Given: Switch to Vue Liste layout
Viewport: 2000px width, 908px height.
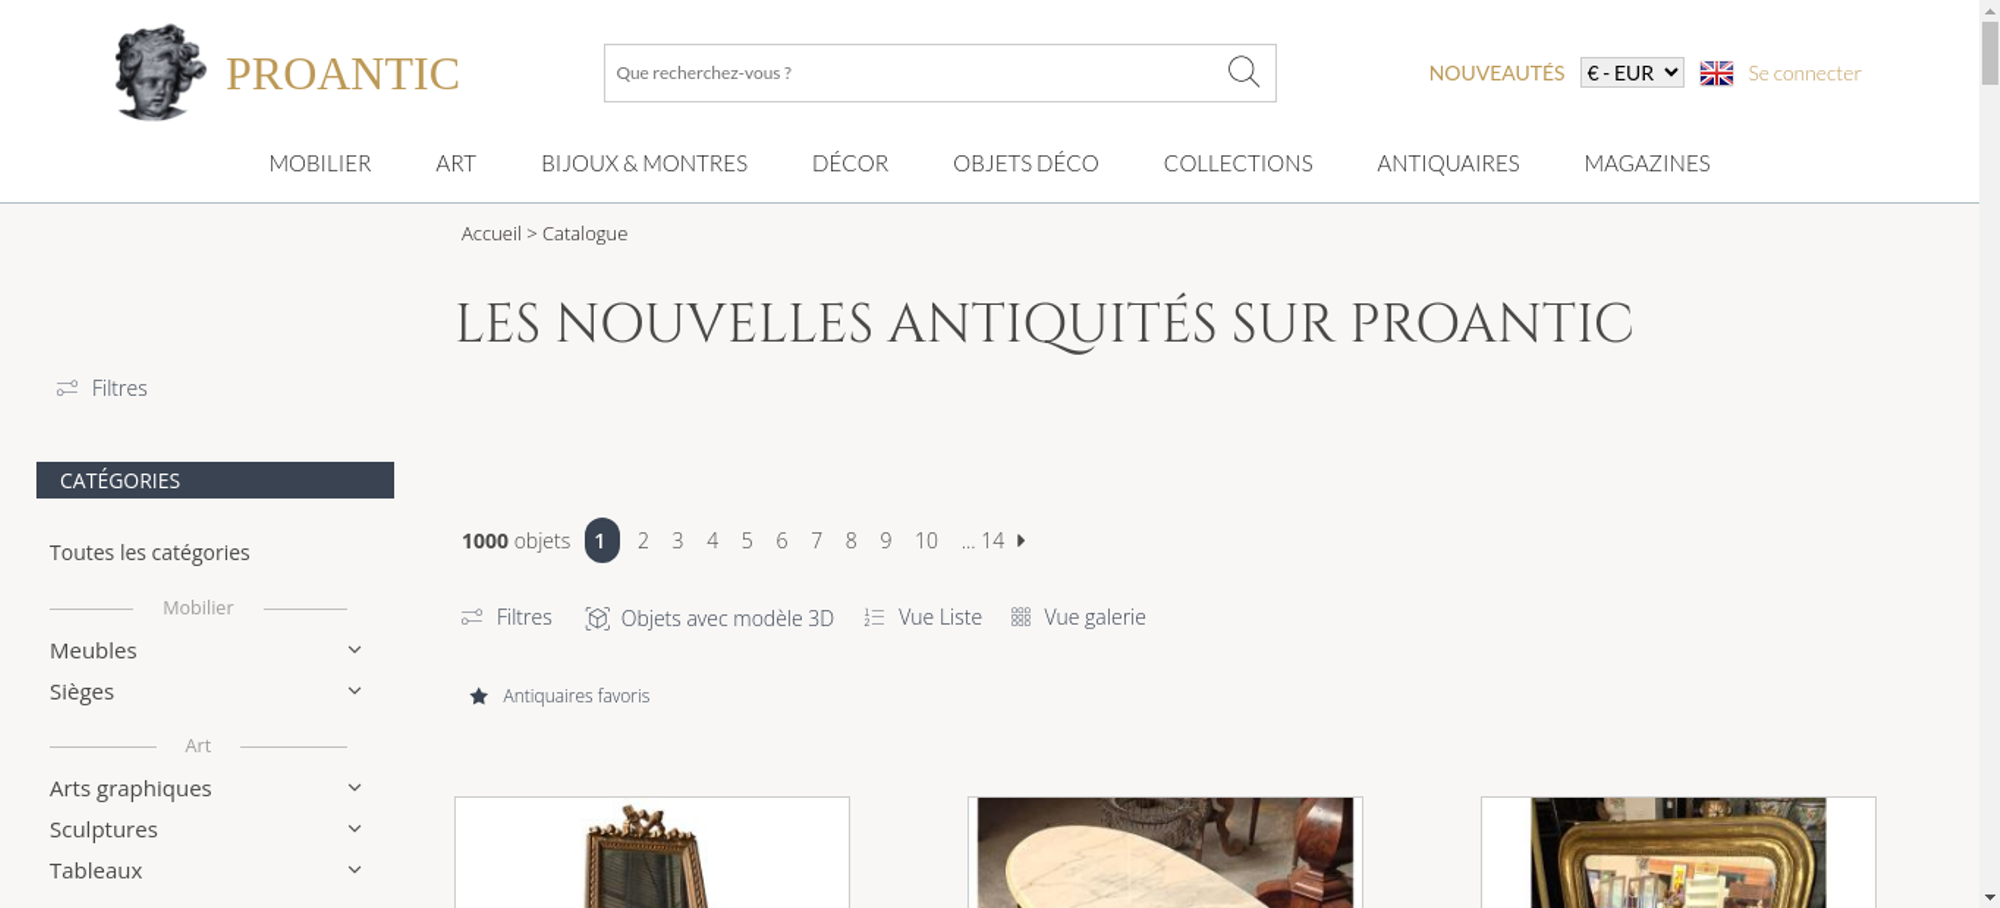Looking at the screenshot, I should (923, 617).
